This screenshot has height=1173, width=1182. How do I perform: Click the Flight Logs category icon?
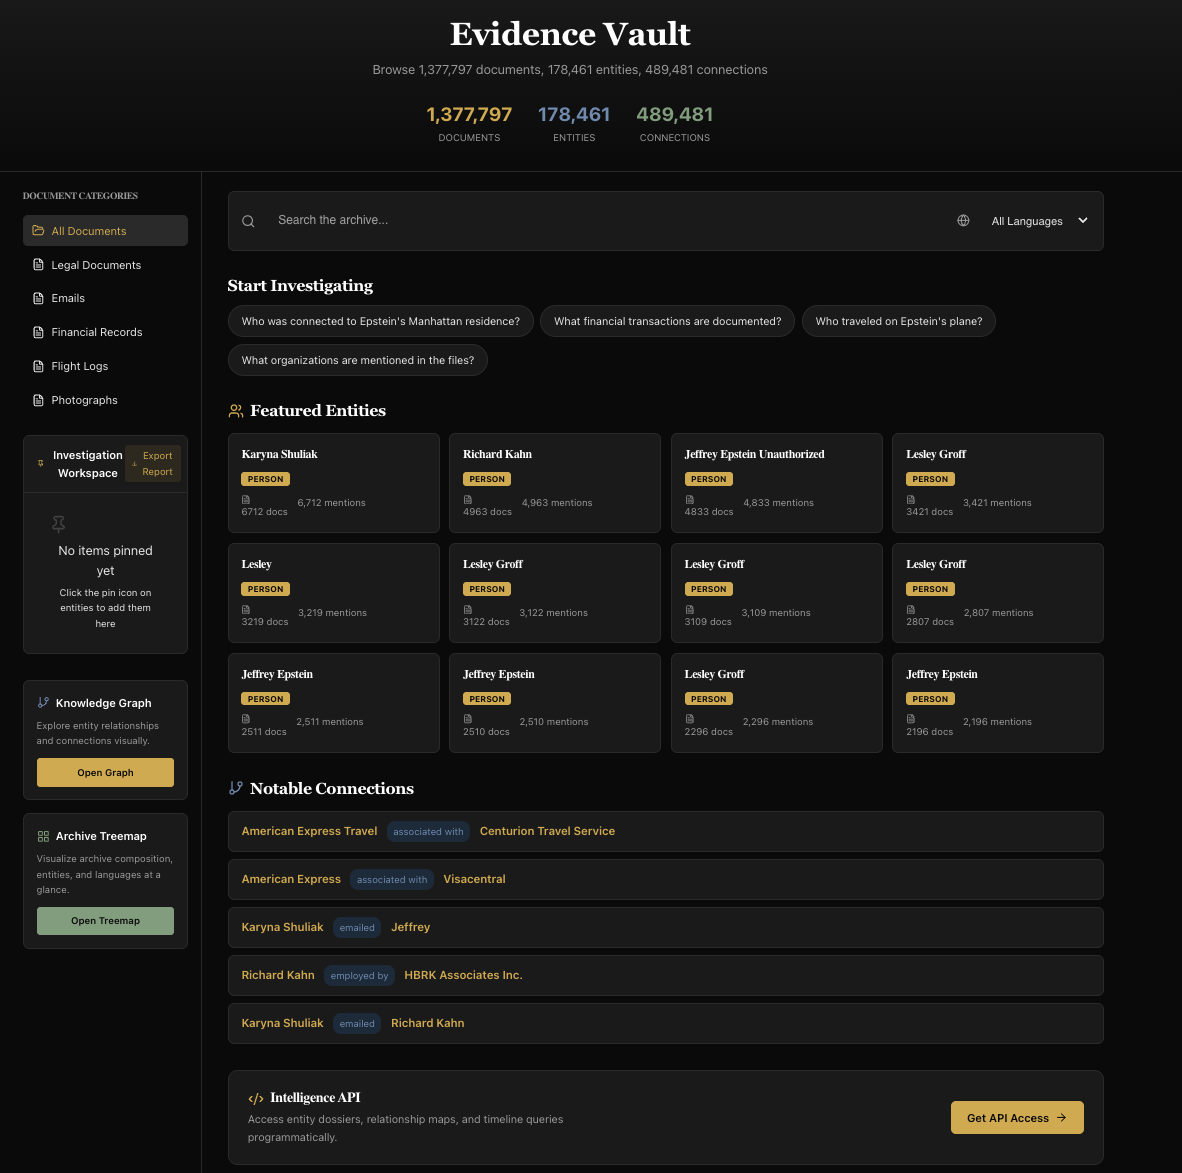(x=37, y=366)
